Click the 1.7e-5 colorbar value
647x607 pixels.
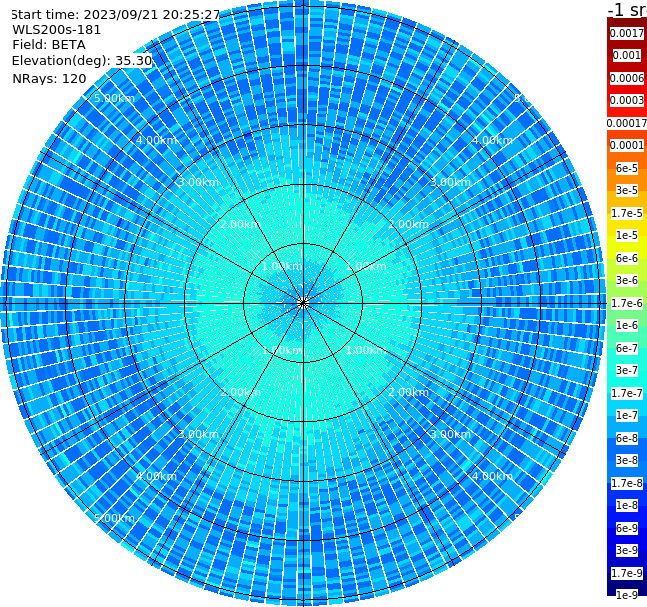point(627,213)
